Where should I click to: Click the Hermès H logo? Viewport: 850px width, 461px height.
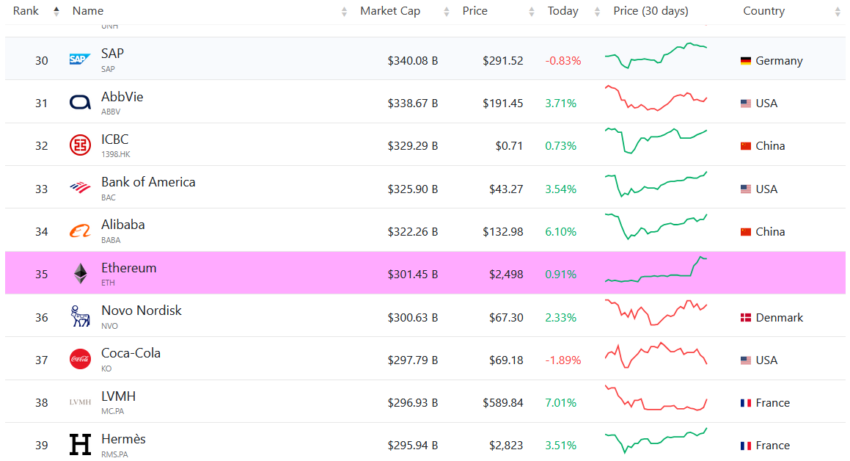(80, 445)
